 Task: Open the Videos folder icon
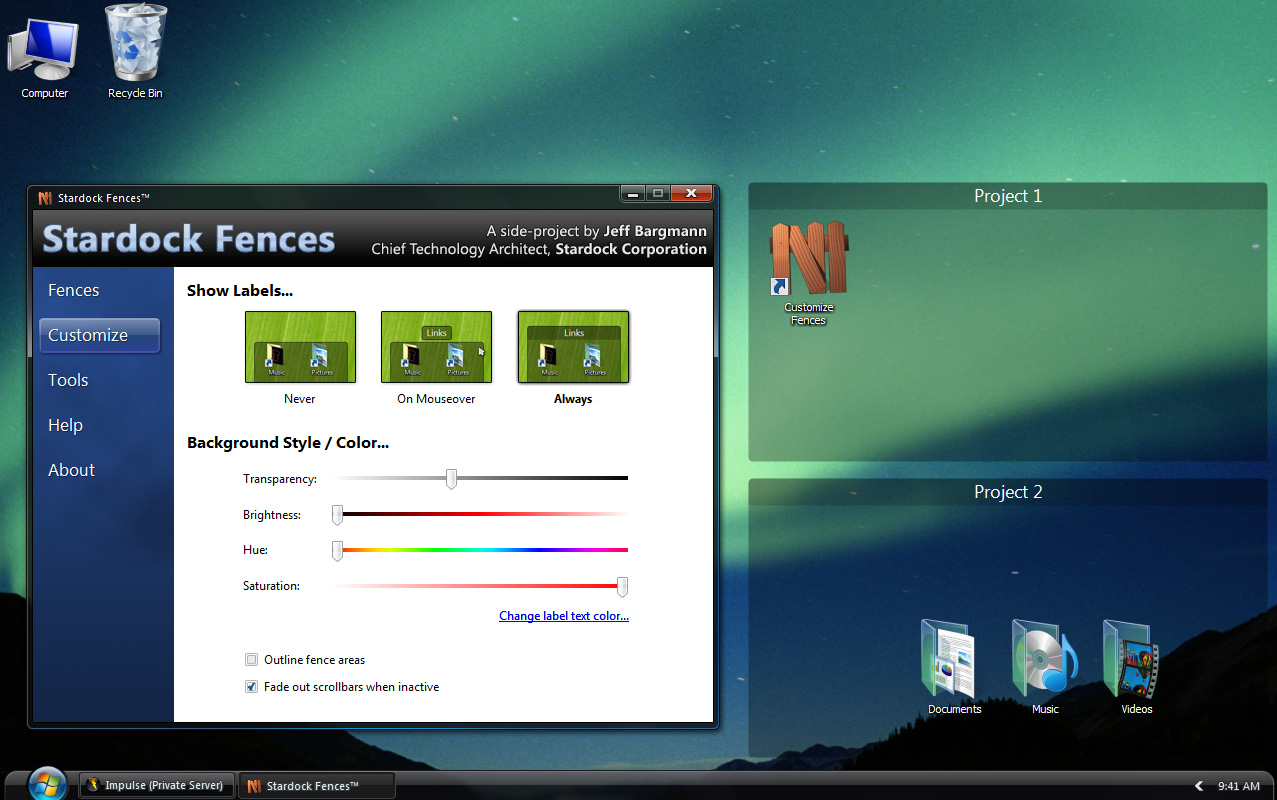point(1136,665)
